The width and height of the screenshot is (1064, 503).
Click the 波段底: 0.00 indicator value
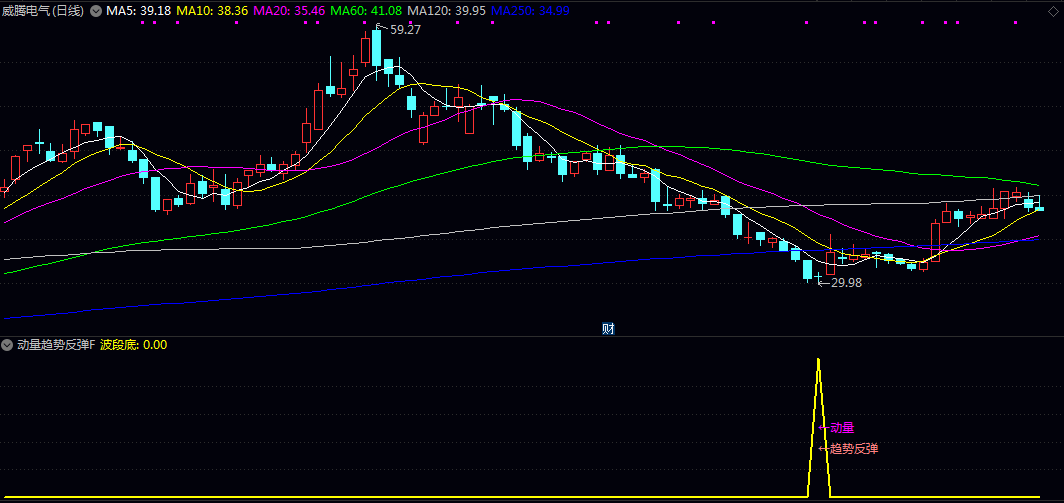coord(134,345)
